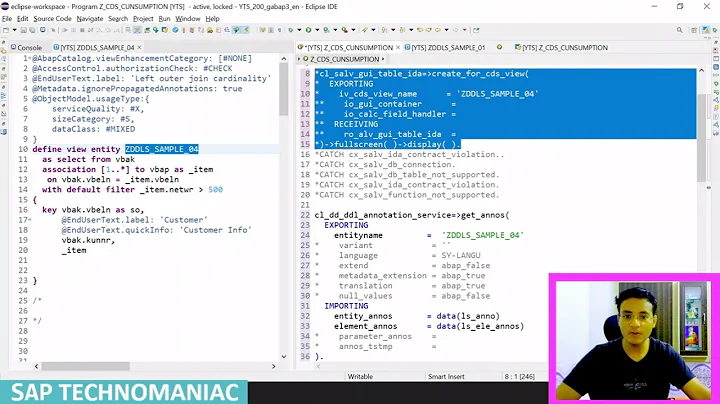Toggle show whitespace characters paragraph icon
The height and width of the screenshot is (404, 720).
tap(279, 30)
